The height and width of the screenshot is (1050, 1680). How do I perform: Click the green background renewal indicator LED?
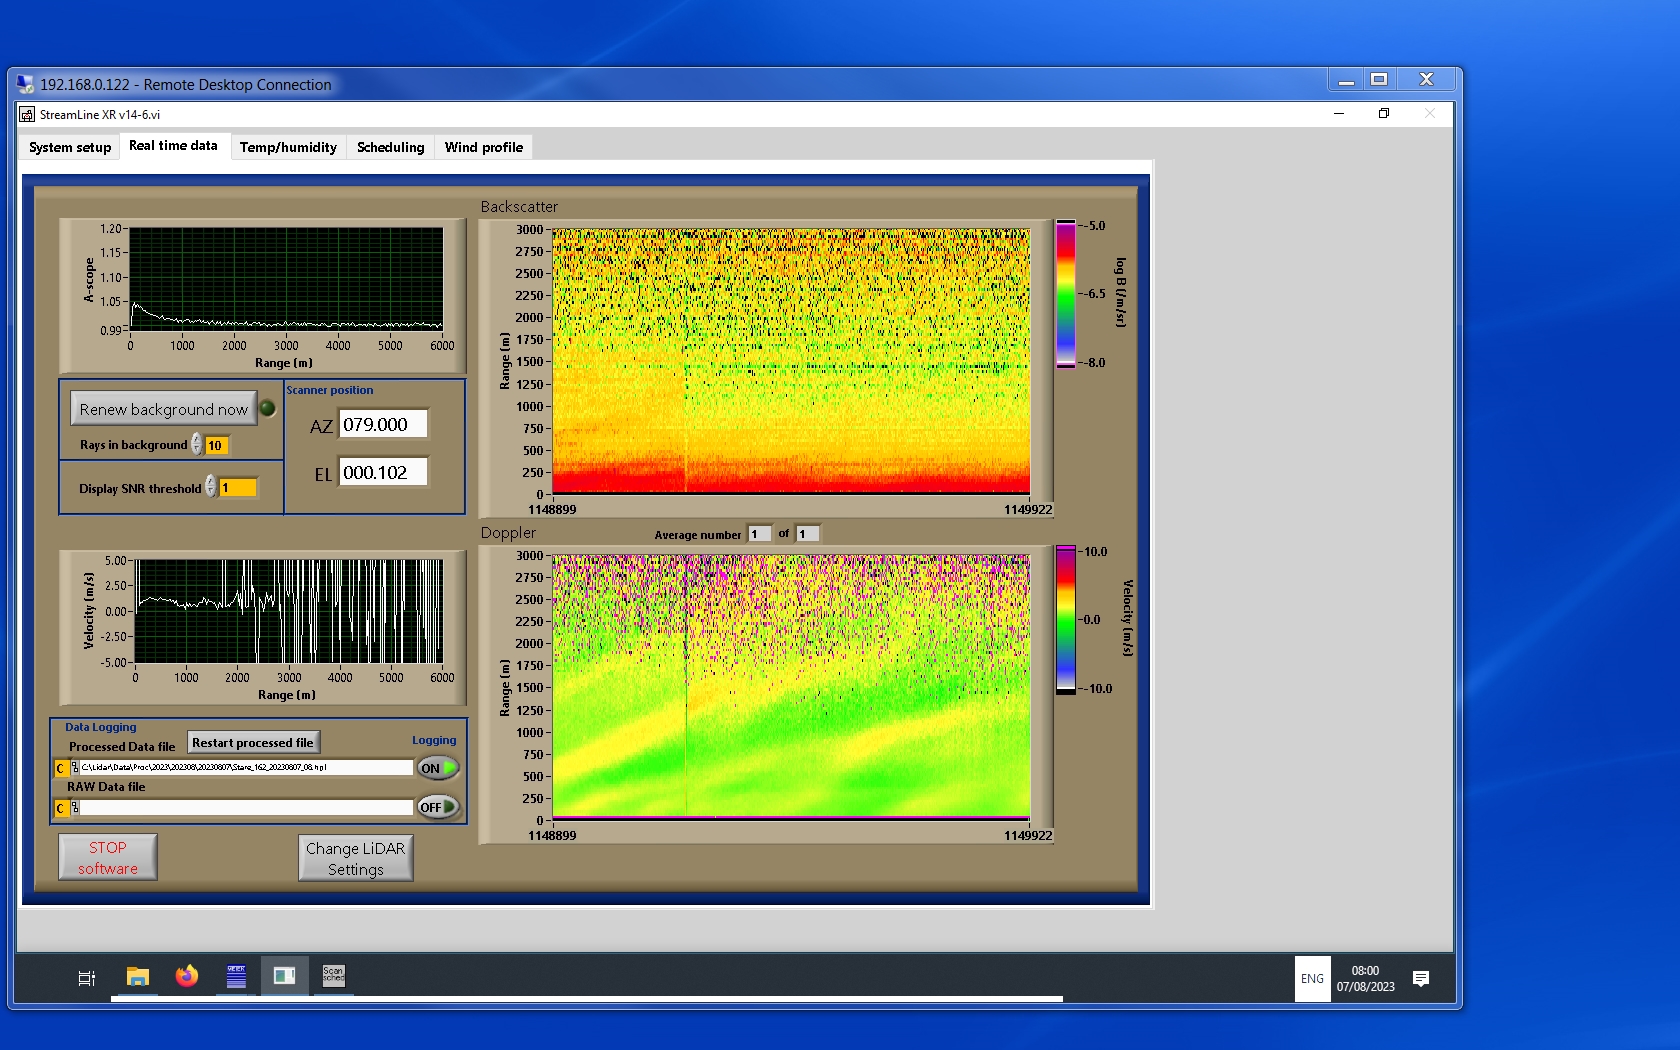pos(268,408)
